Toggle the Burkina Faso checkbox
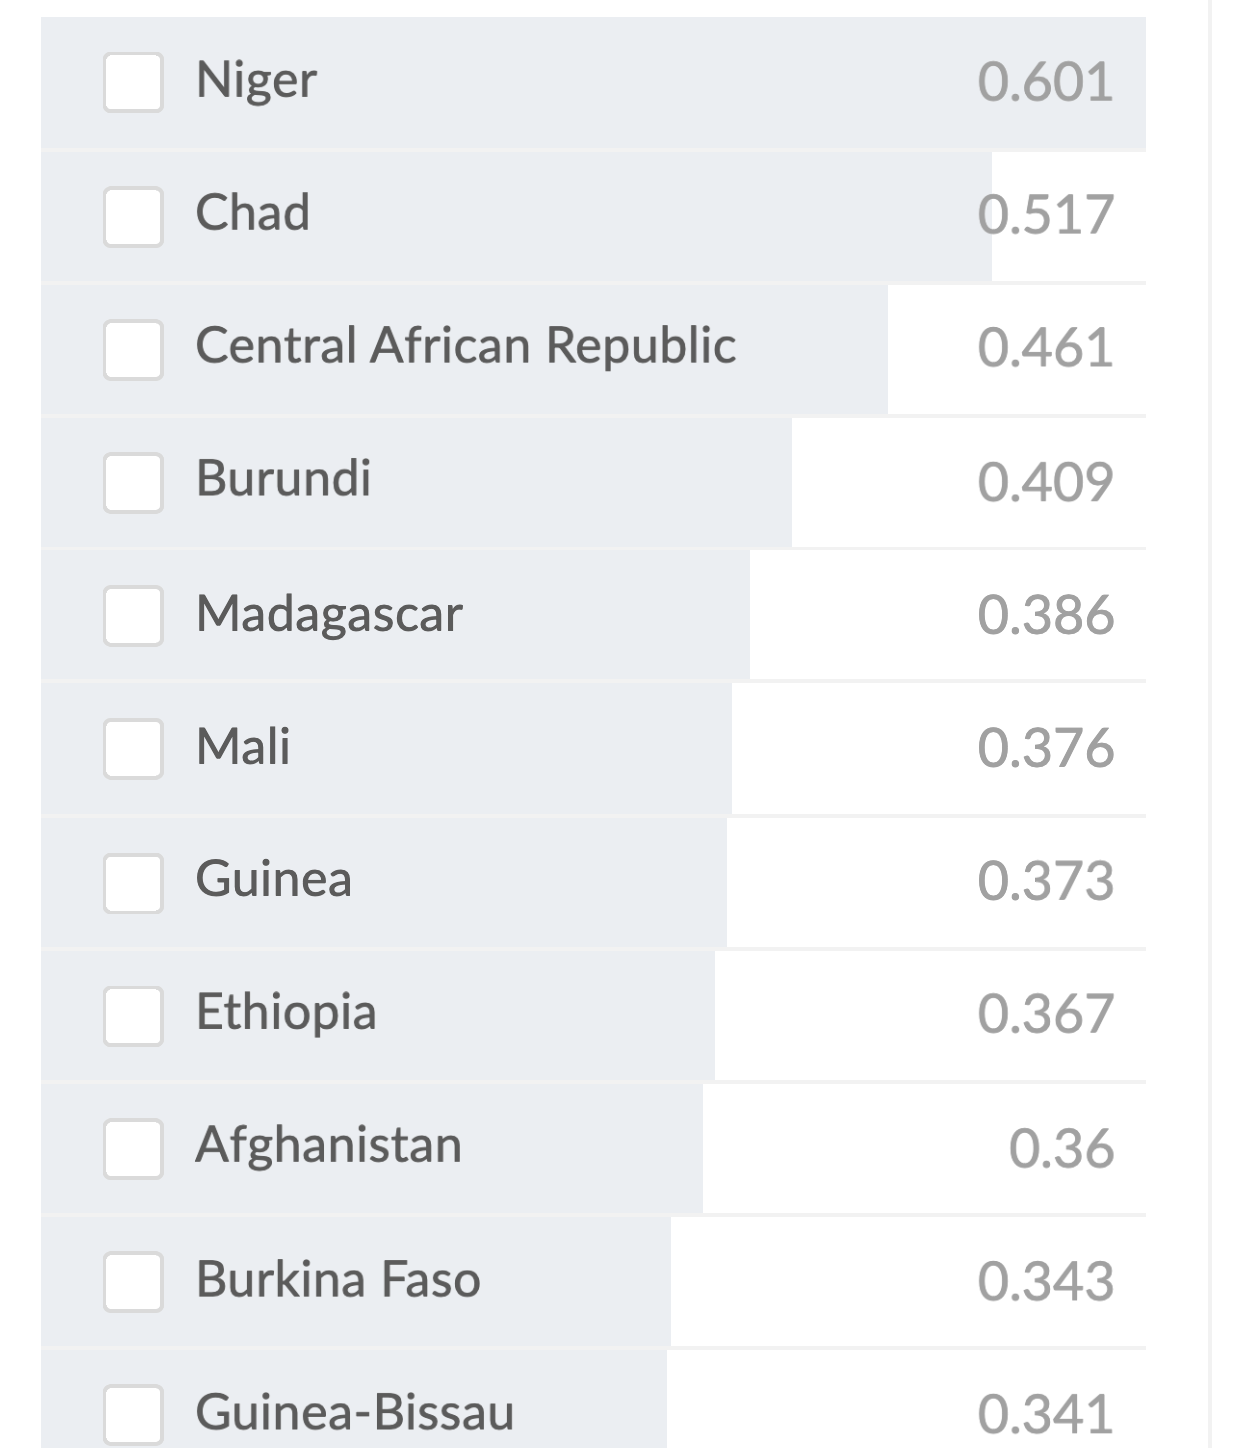 [133, 1281]
